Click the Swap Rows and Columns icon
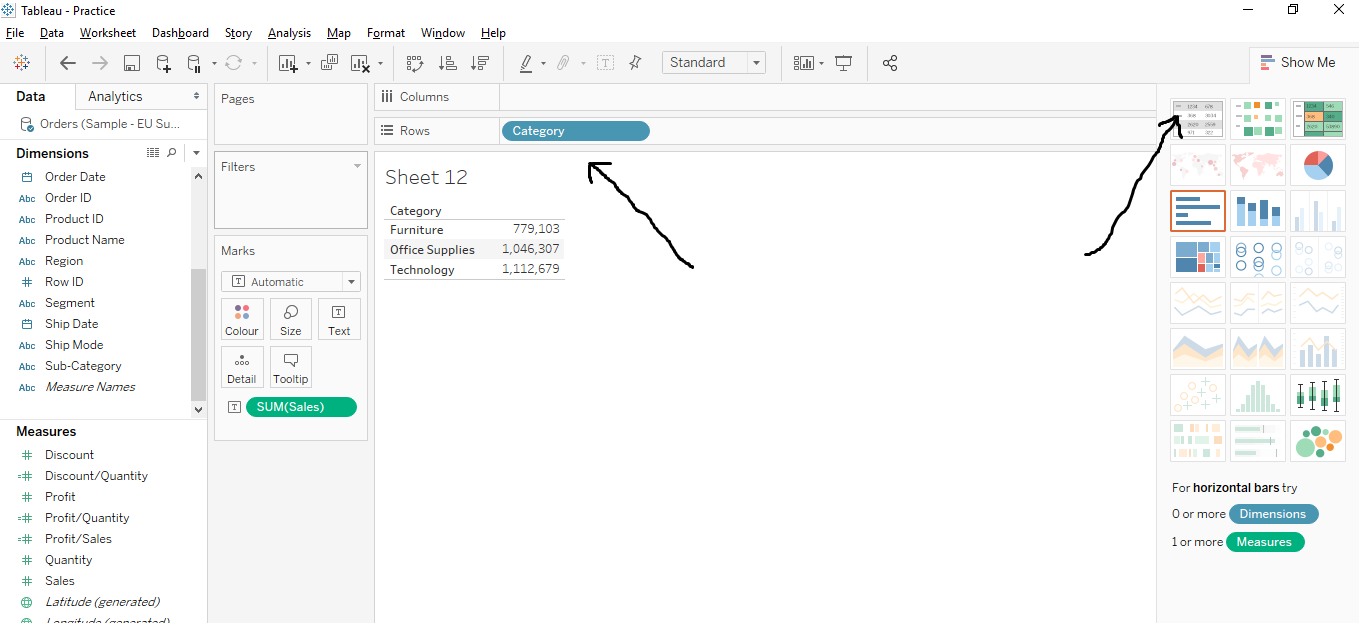Image resolution: width=1359 pixels, height=623 pixels. click(414, 63)
